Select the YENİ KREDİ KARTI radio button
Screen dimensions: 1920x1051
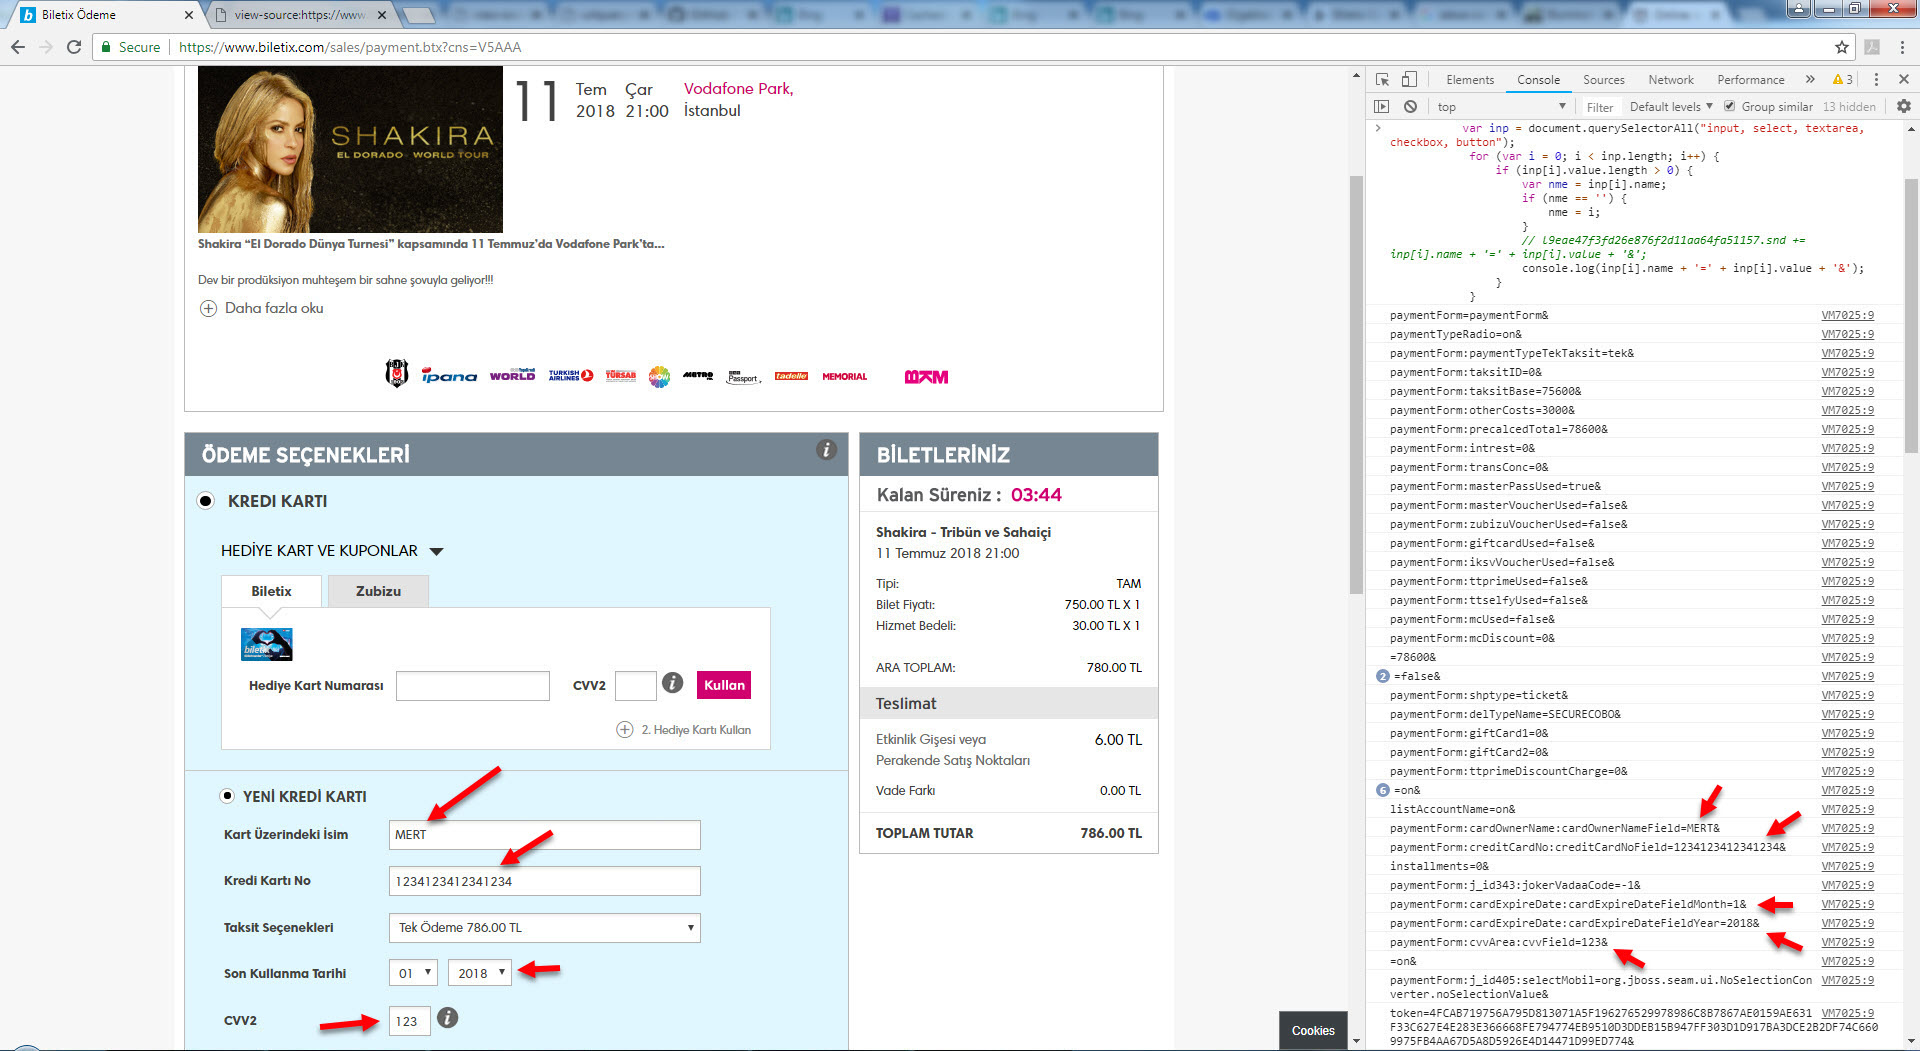point(227,796)
